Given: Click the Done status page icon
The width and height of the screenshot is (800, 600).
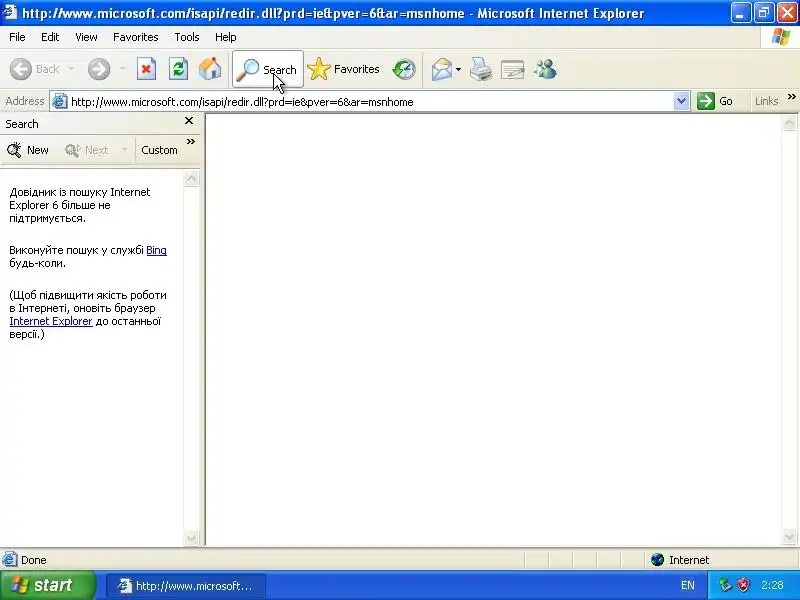Looking at the screenshot, I should [9, 560].
